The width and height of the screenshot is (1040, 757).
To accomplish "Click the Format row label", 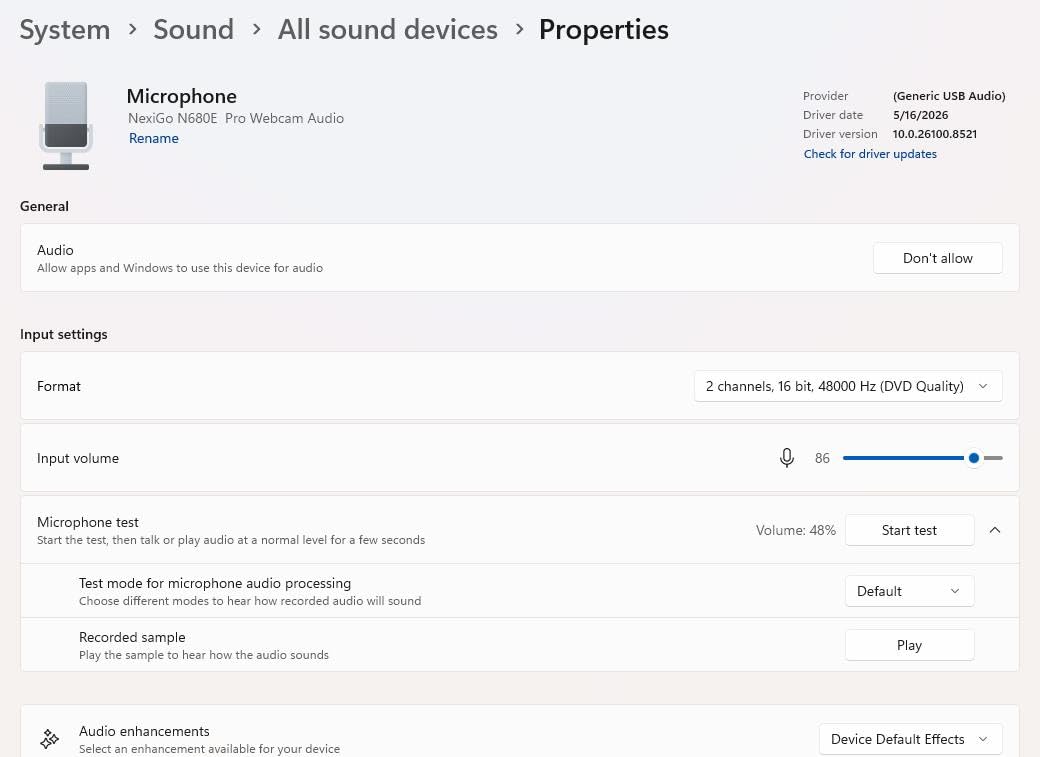I will coord(59,386).
